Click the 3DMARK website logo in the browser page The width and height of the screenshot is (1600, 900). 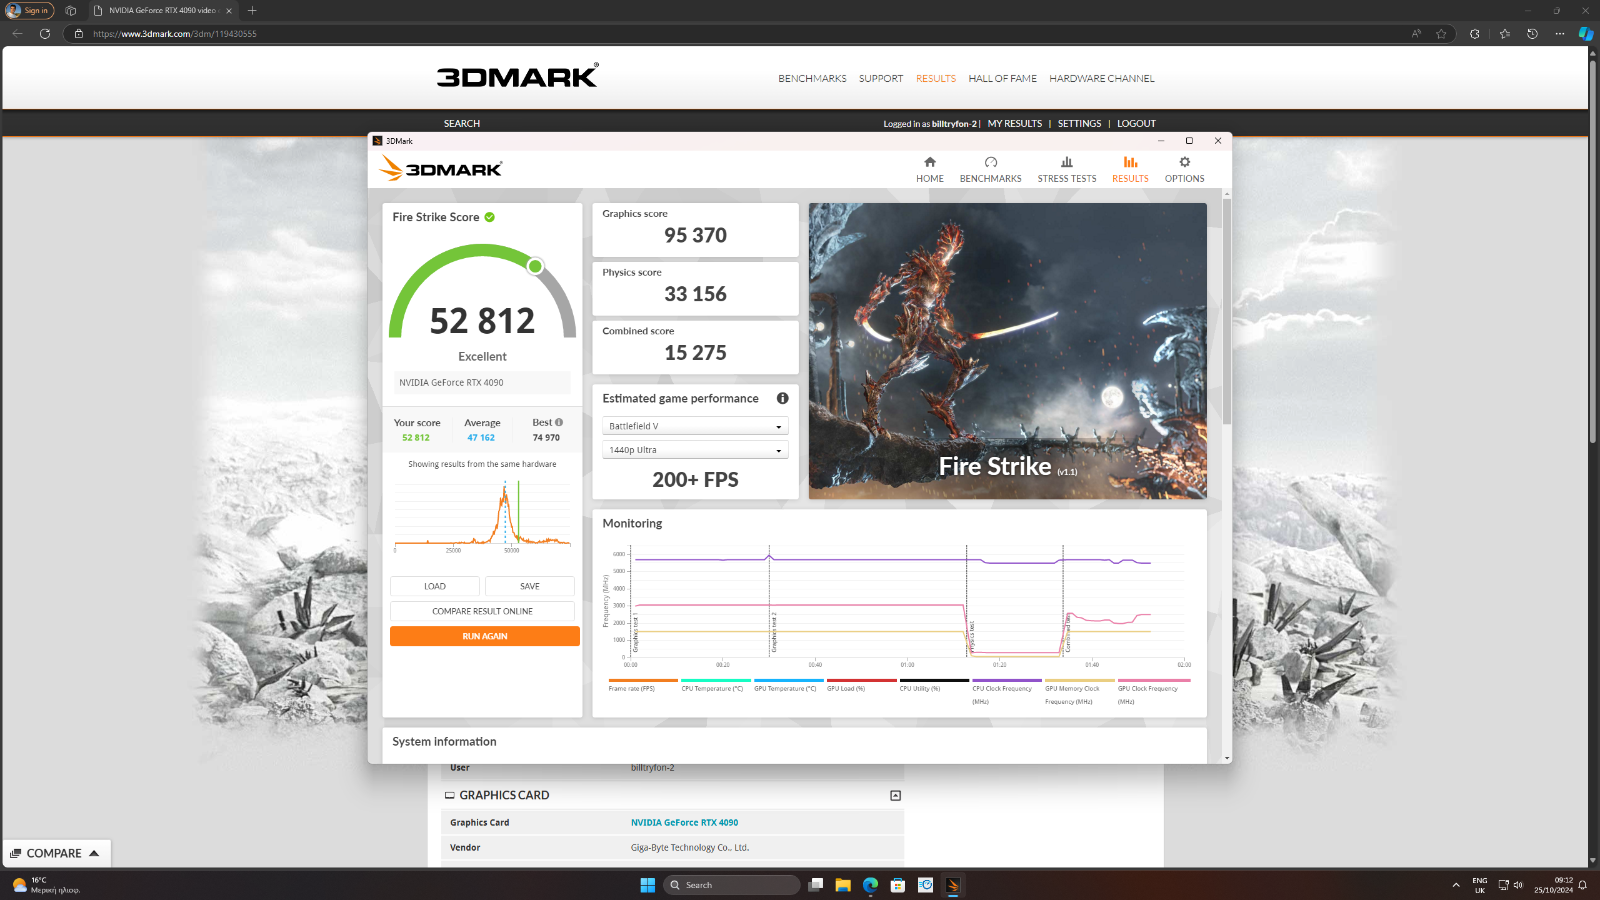click(x=517, y=77)
